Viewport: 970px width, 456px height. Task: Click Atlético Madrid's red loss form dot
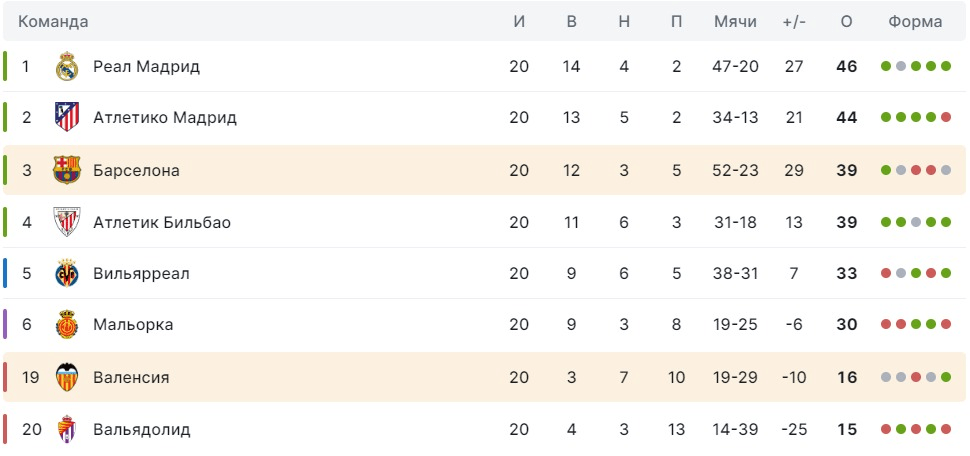(x=945, y=118)
